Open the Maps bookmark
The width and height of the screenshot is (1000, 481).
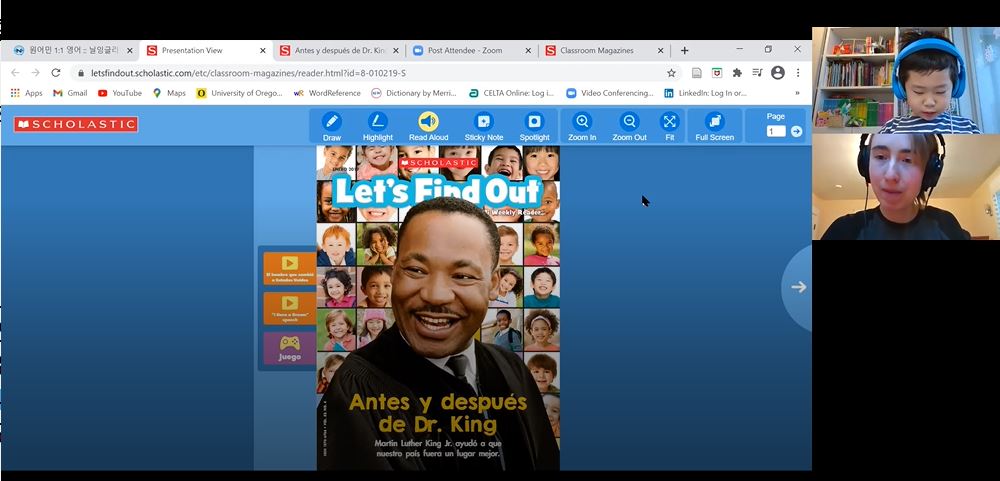click(169, 93)
